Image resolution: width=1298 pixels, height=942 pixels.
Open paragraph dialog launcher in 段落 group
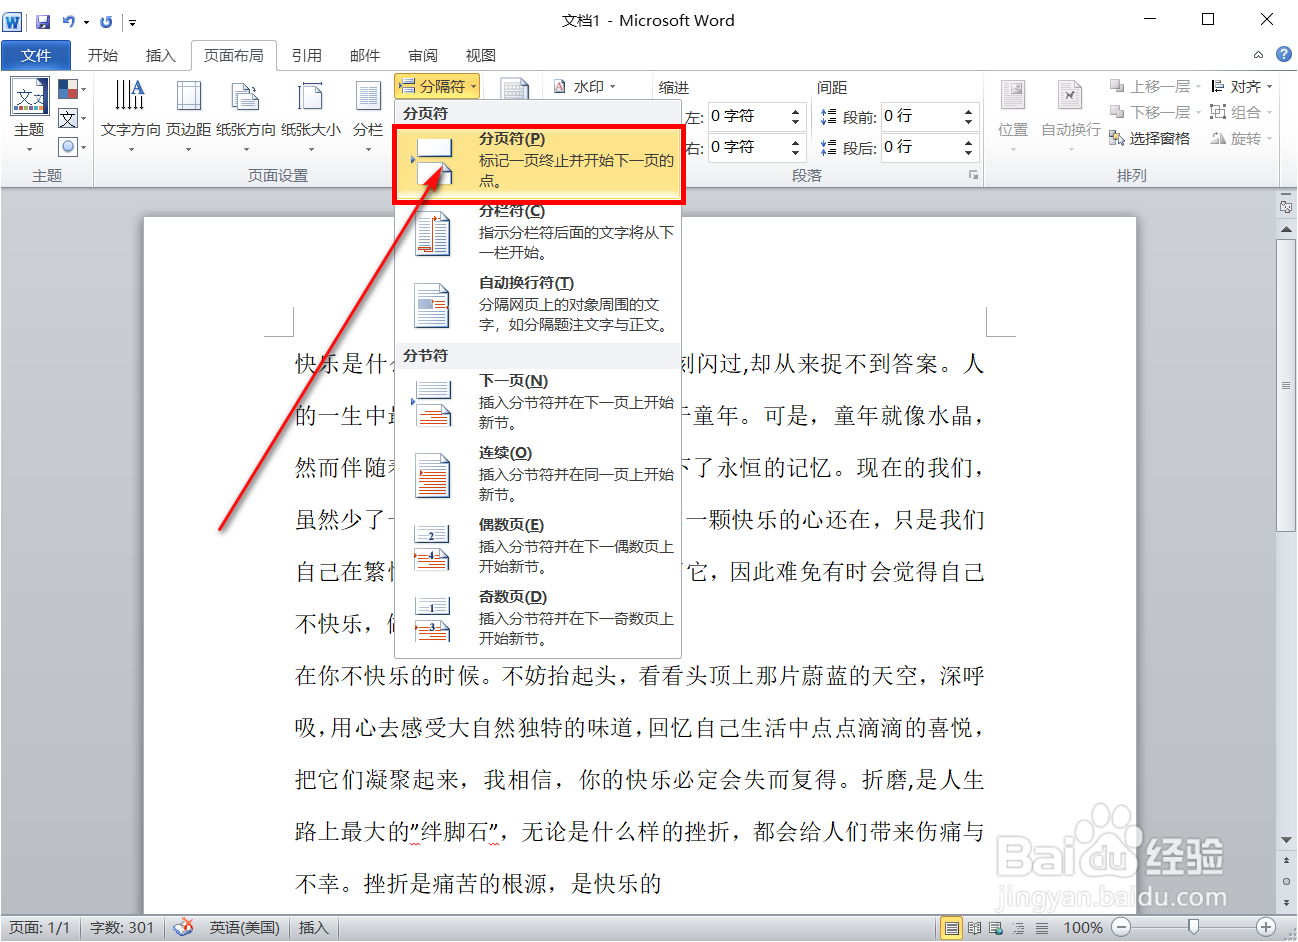972,175
